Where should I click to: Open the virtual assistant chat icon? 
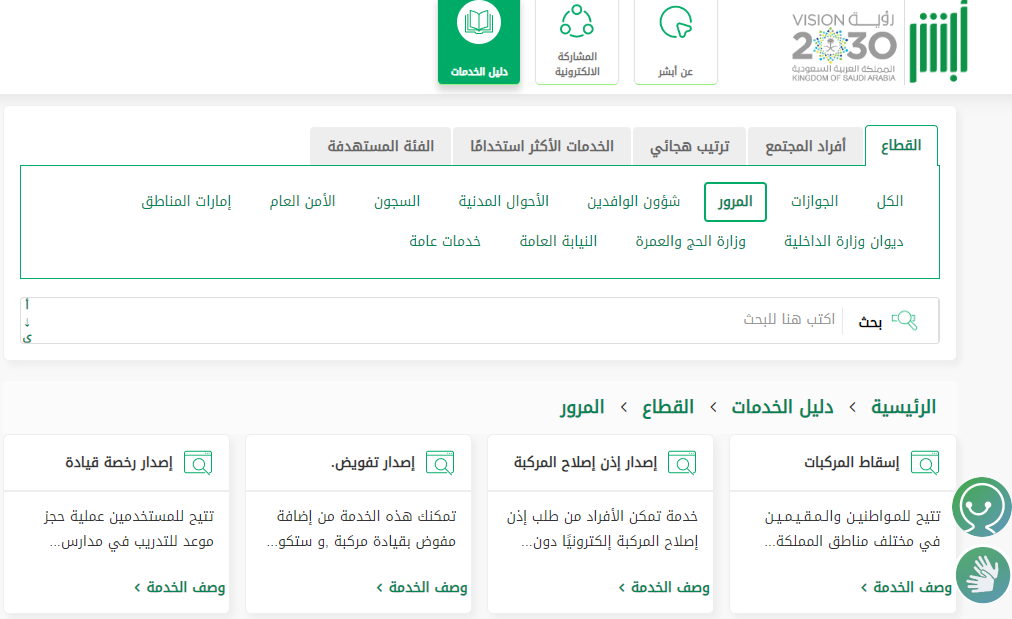pos(980,507)
